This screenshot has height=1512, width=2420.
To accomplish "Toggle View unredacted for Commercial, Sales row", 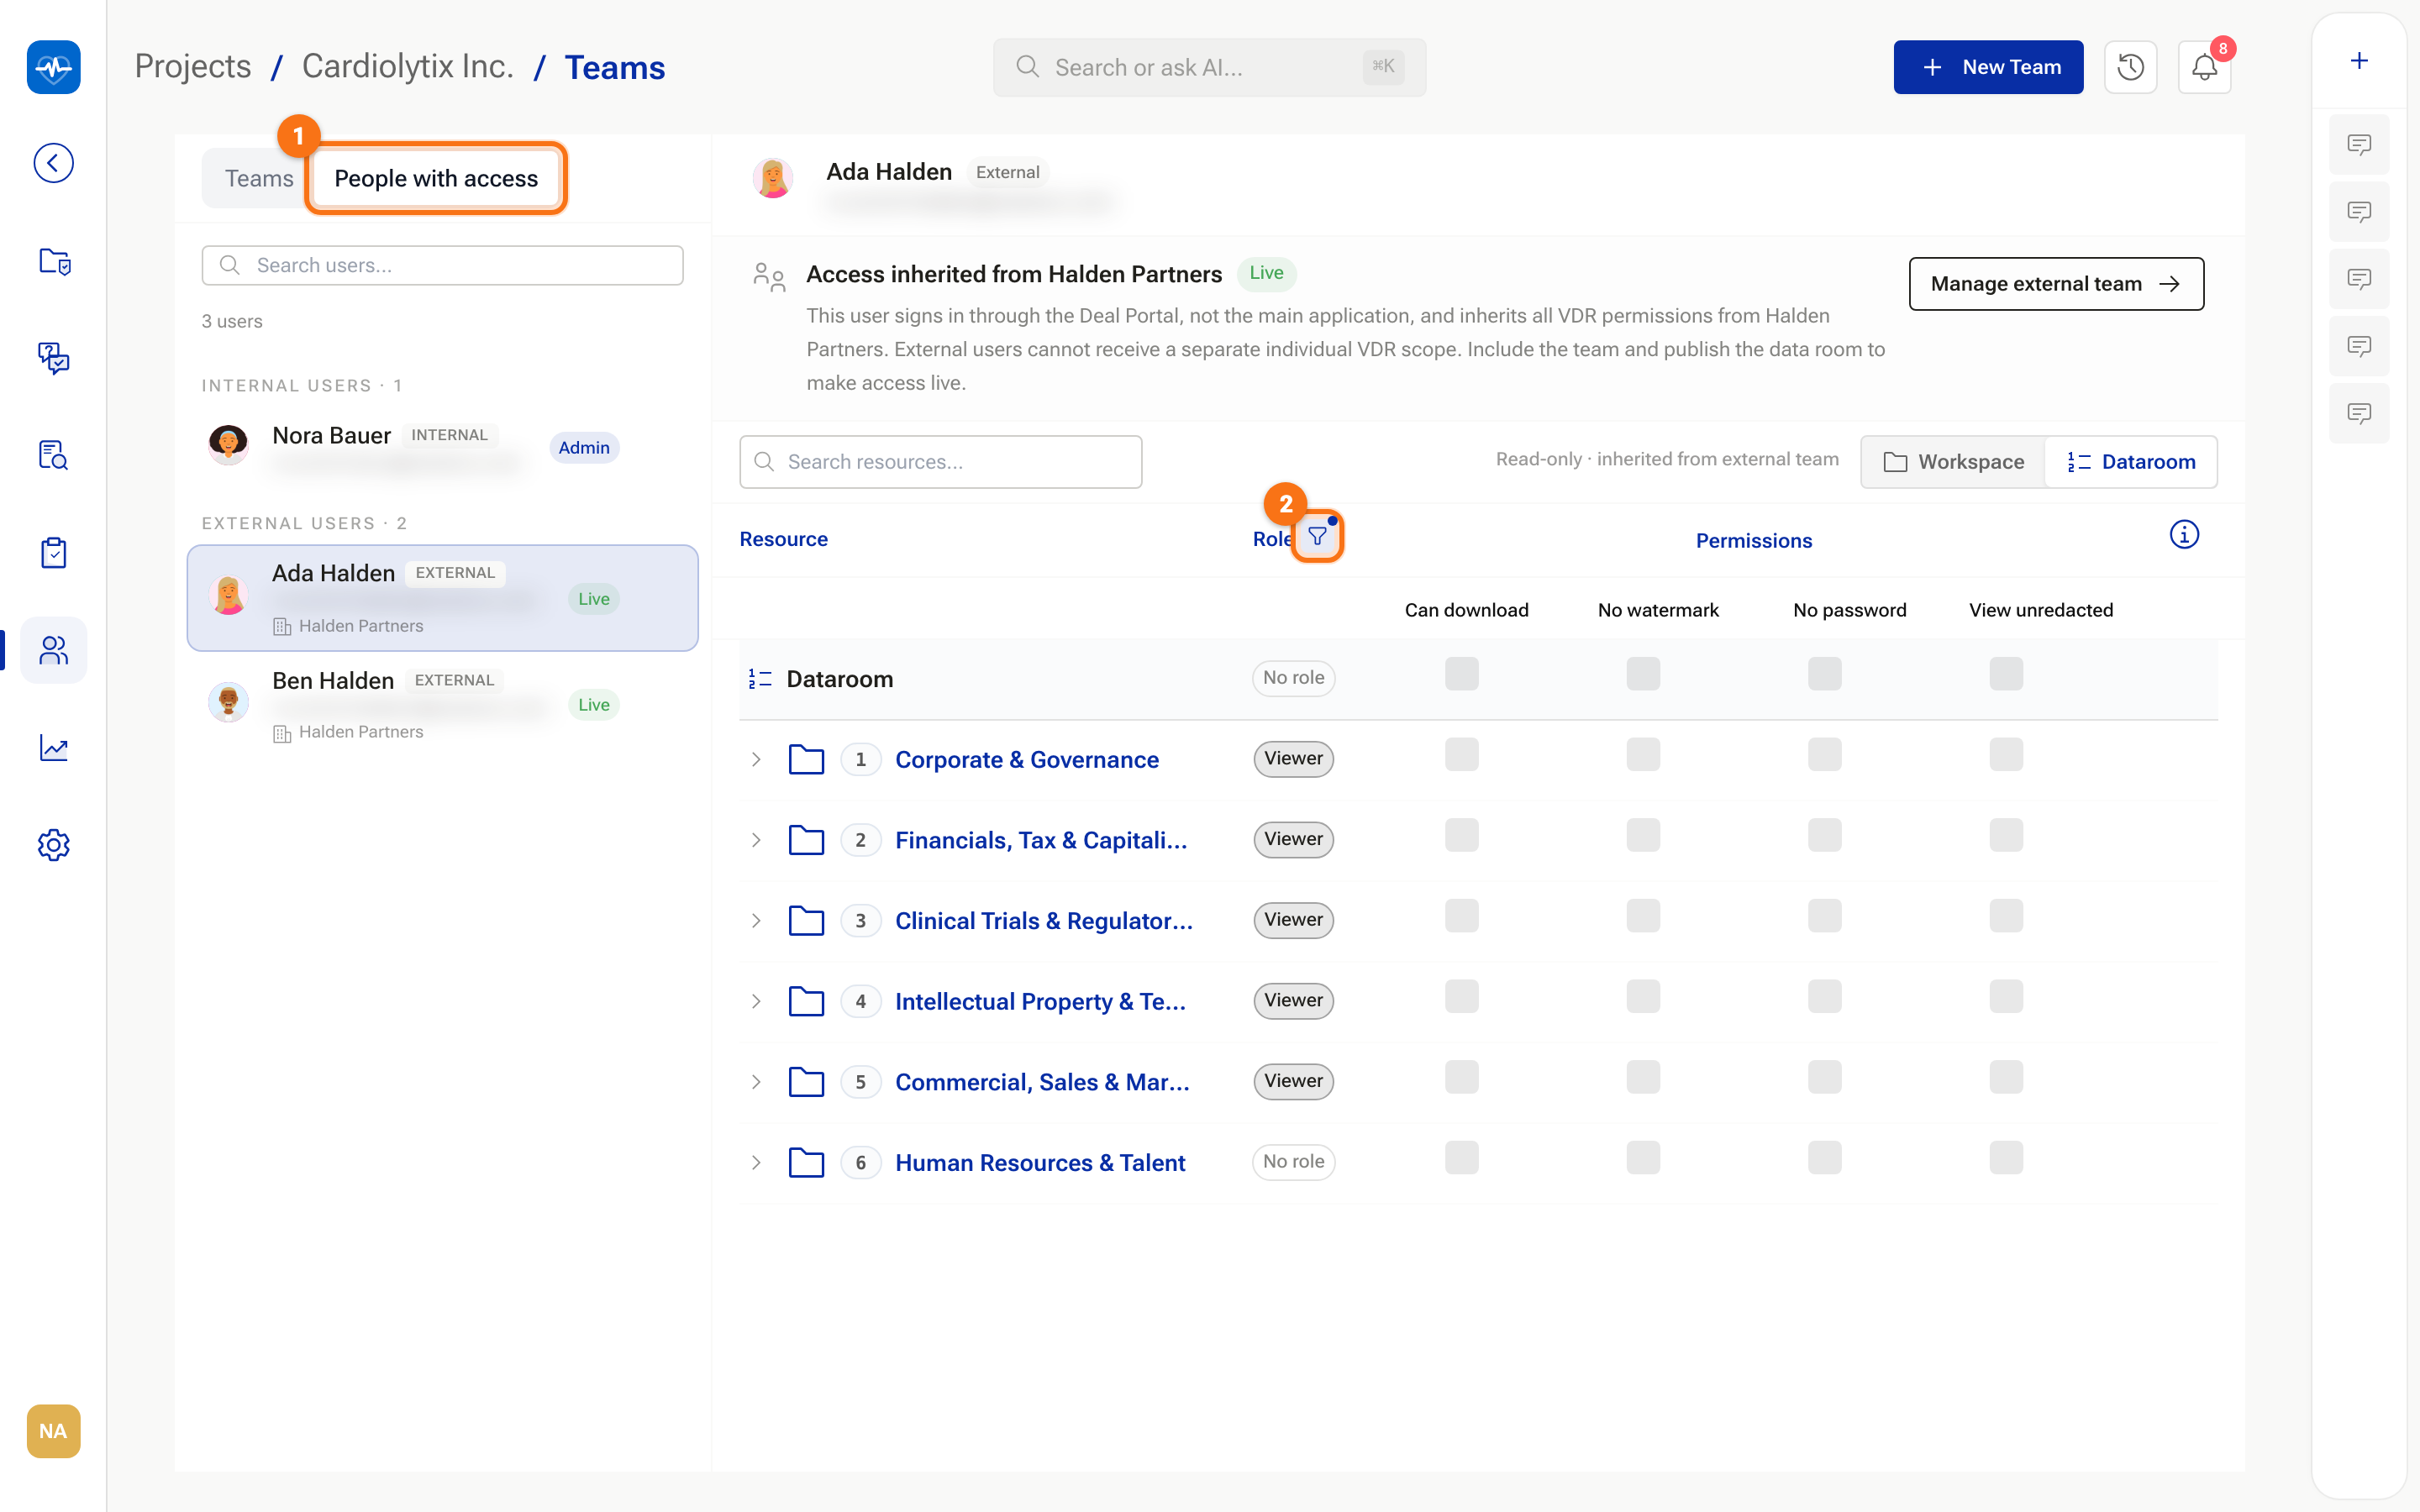I will [x=2006, y=1077].
